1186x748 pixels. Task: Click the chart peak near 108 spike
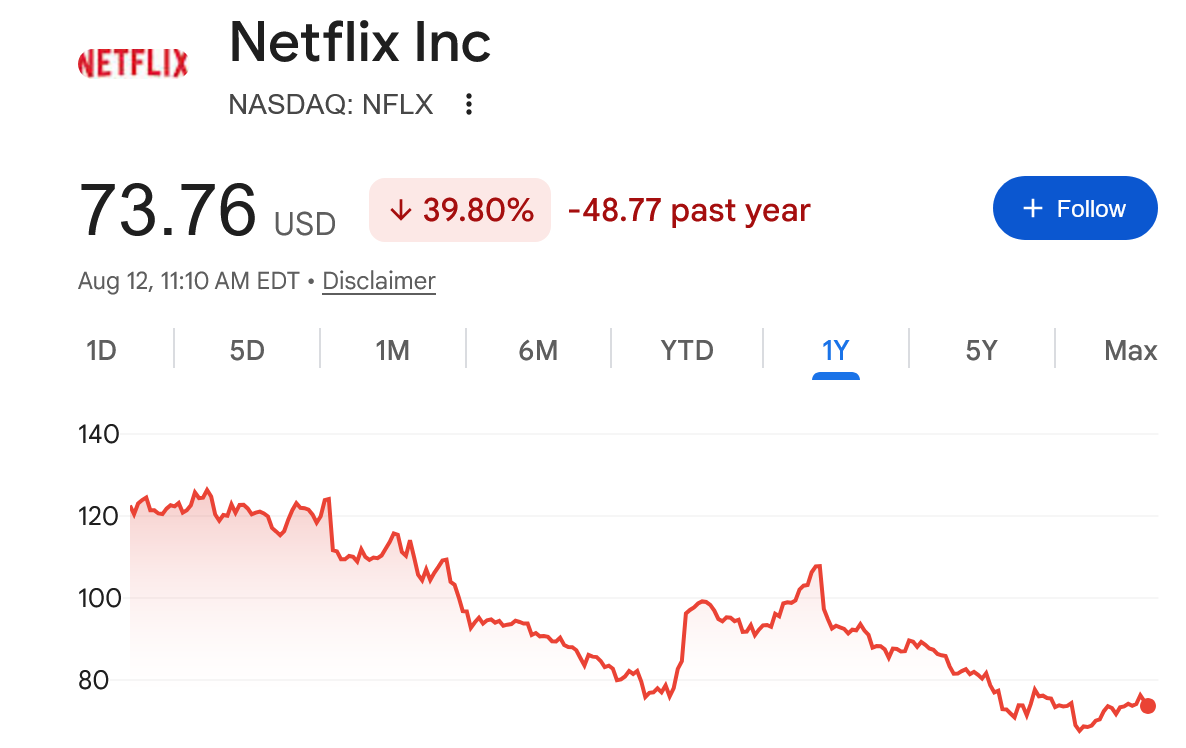(x=817, y=566)
